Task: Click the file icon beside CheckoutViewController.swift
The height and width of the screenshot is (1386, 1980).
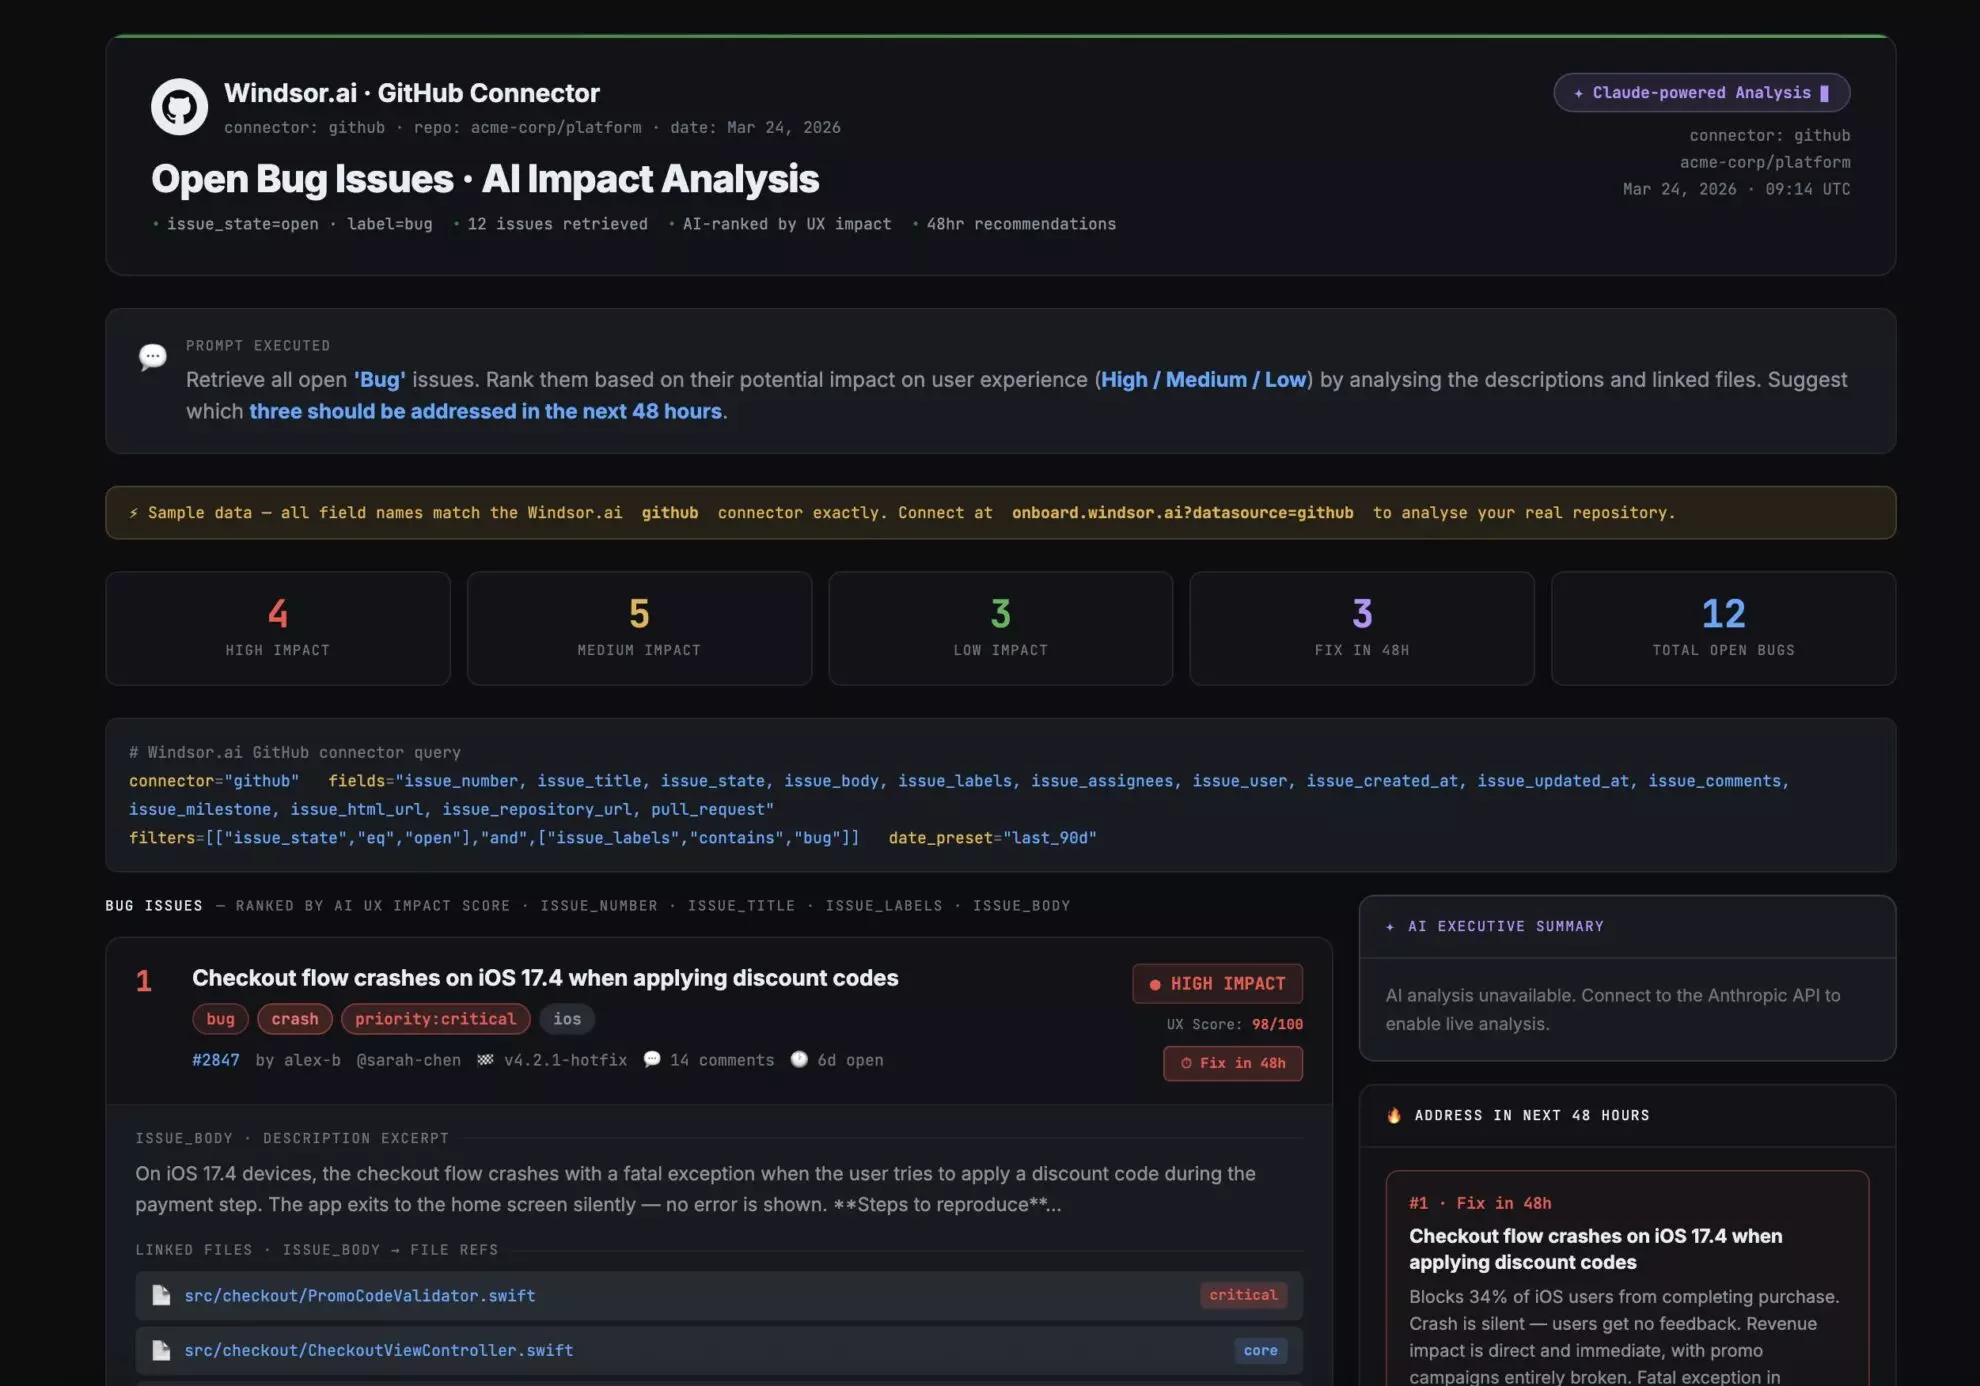Action: point(161,1350)
